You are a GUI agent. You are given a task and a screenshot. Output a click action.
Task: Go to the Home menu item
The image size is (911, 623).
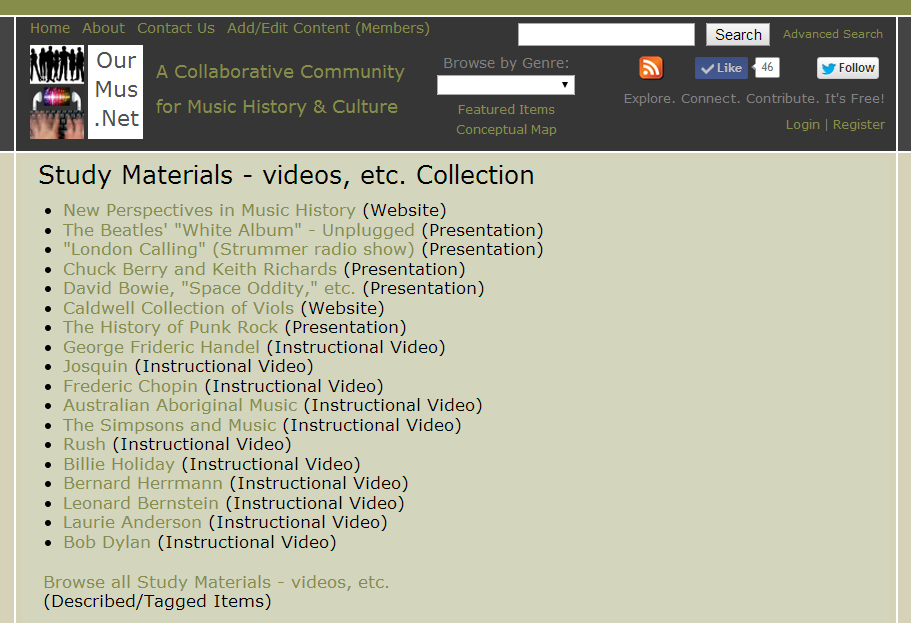[x=50, y=28]
